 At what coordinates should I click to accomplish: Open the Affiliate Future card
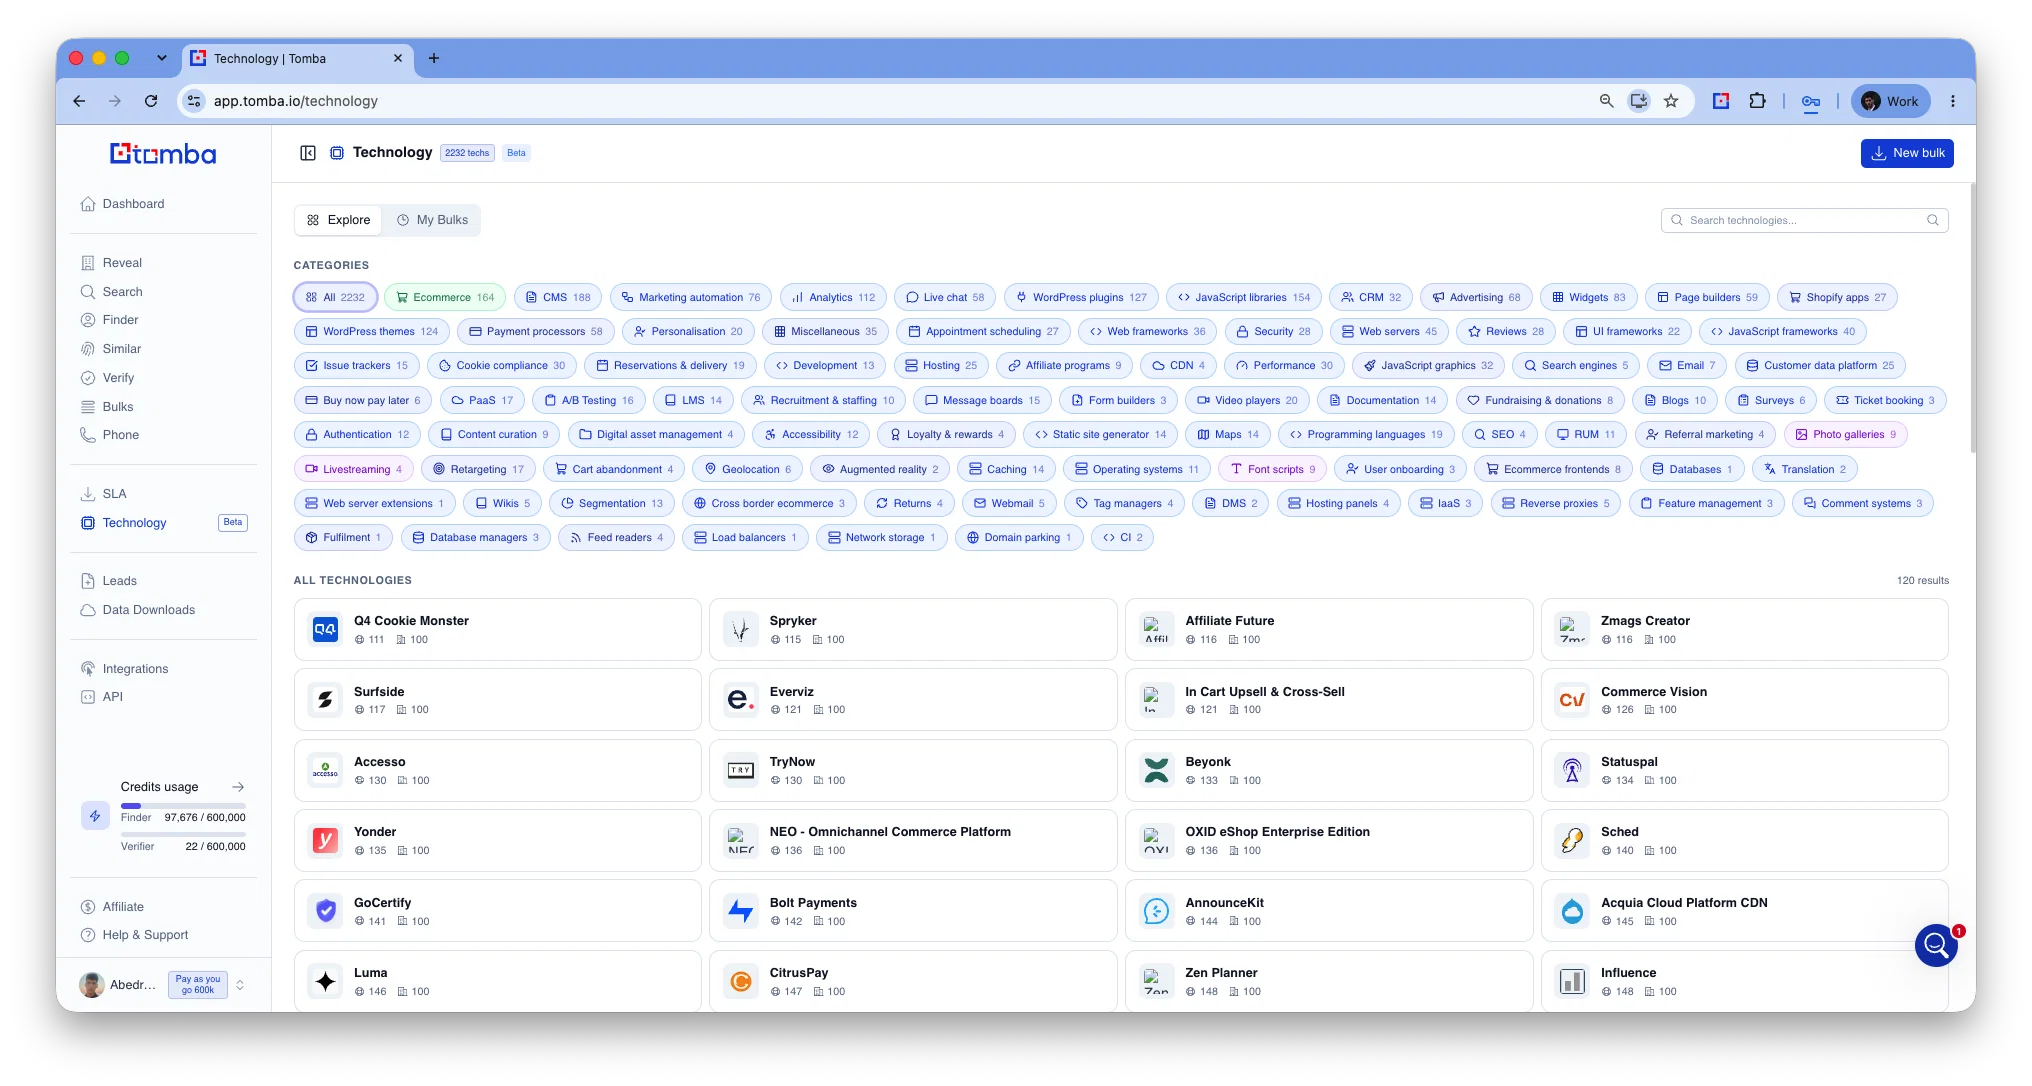coord(1328,629)
